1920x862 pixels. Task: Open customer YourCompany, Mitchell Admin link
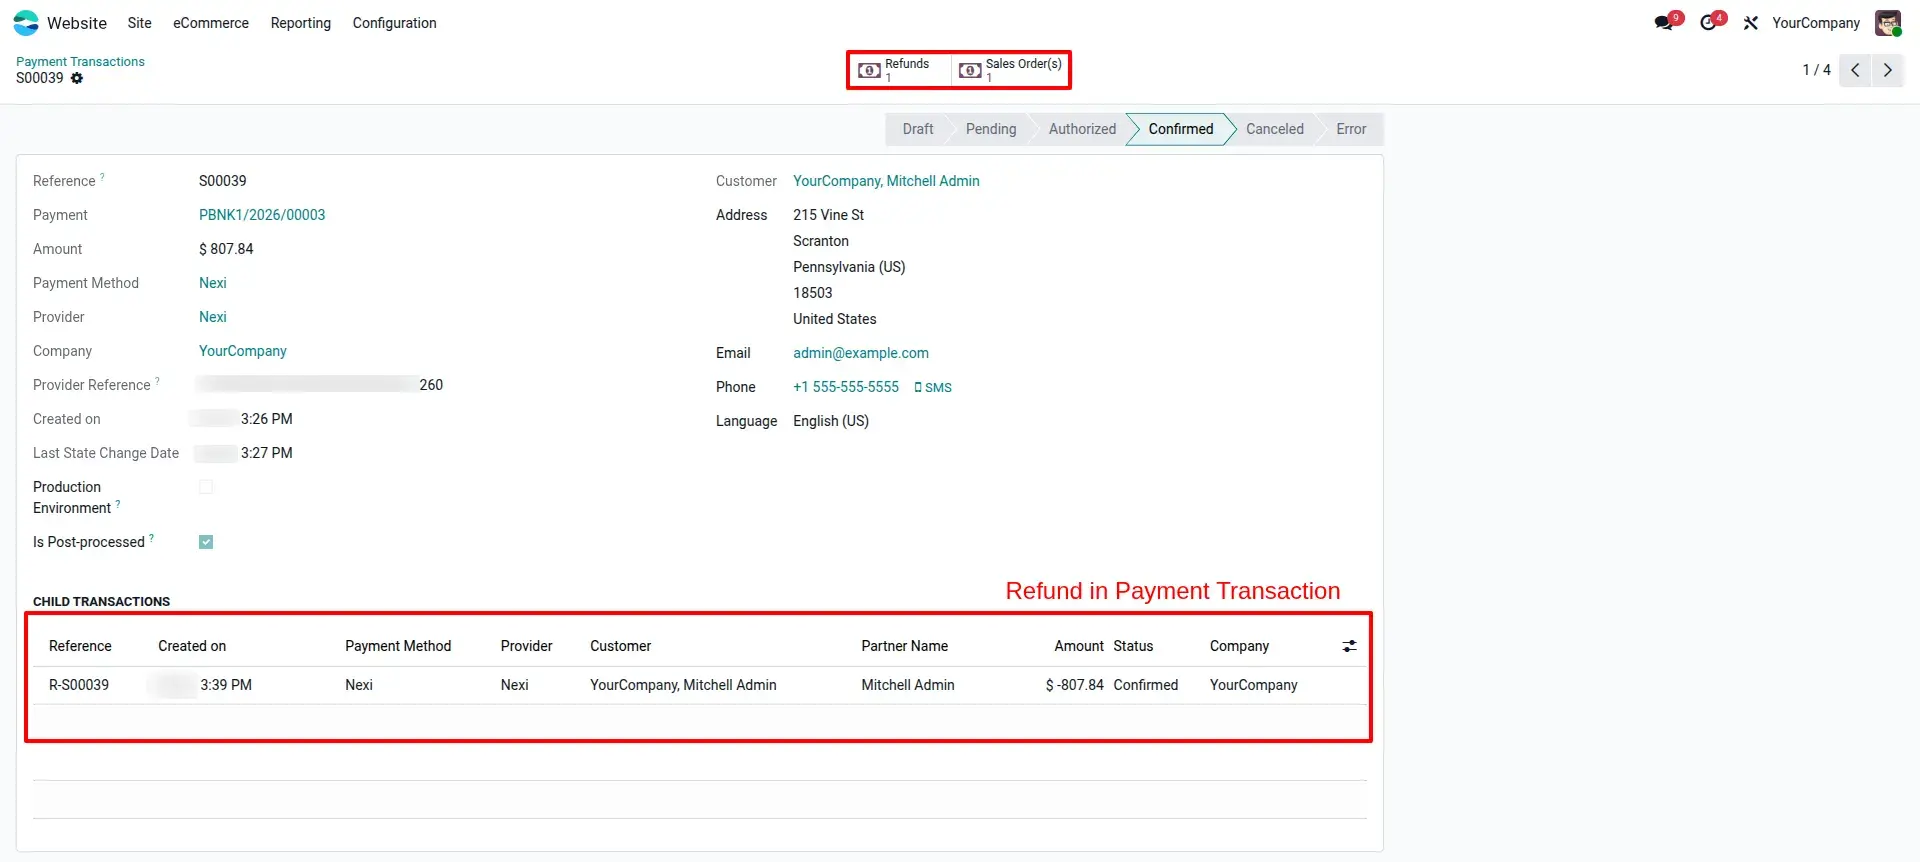886,181
